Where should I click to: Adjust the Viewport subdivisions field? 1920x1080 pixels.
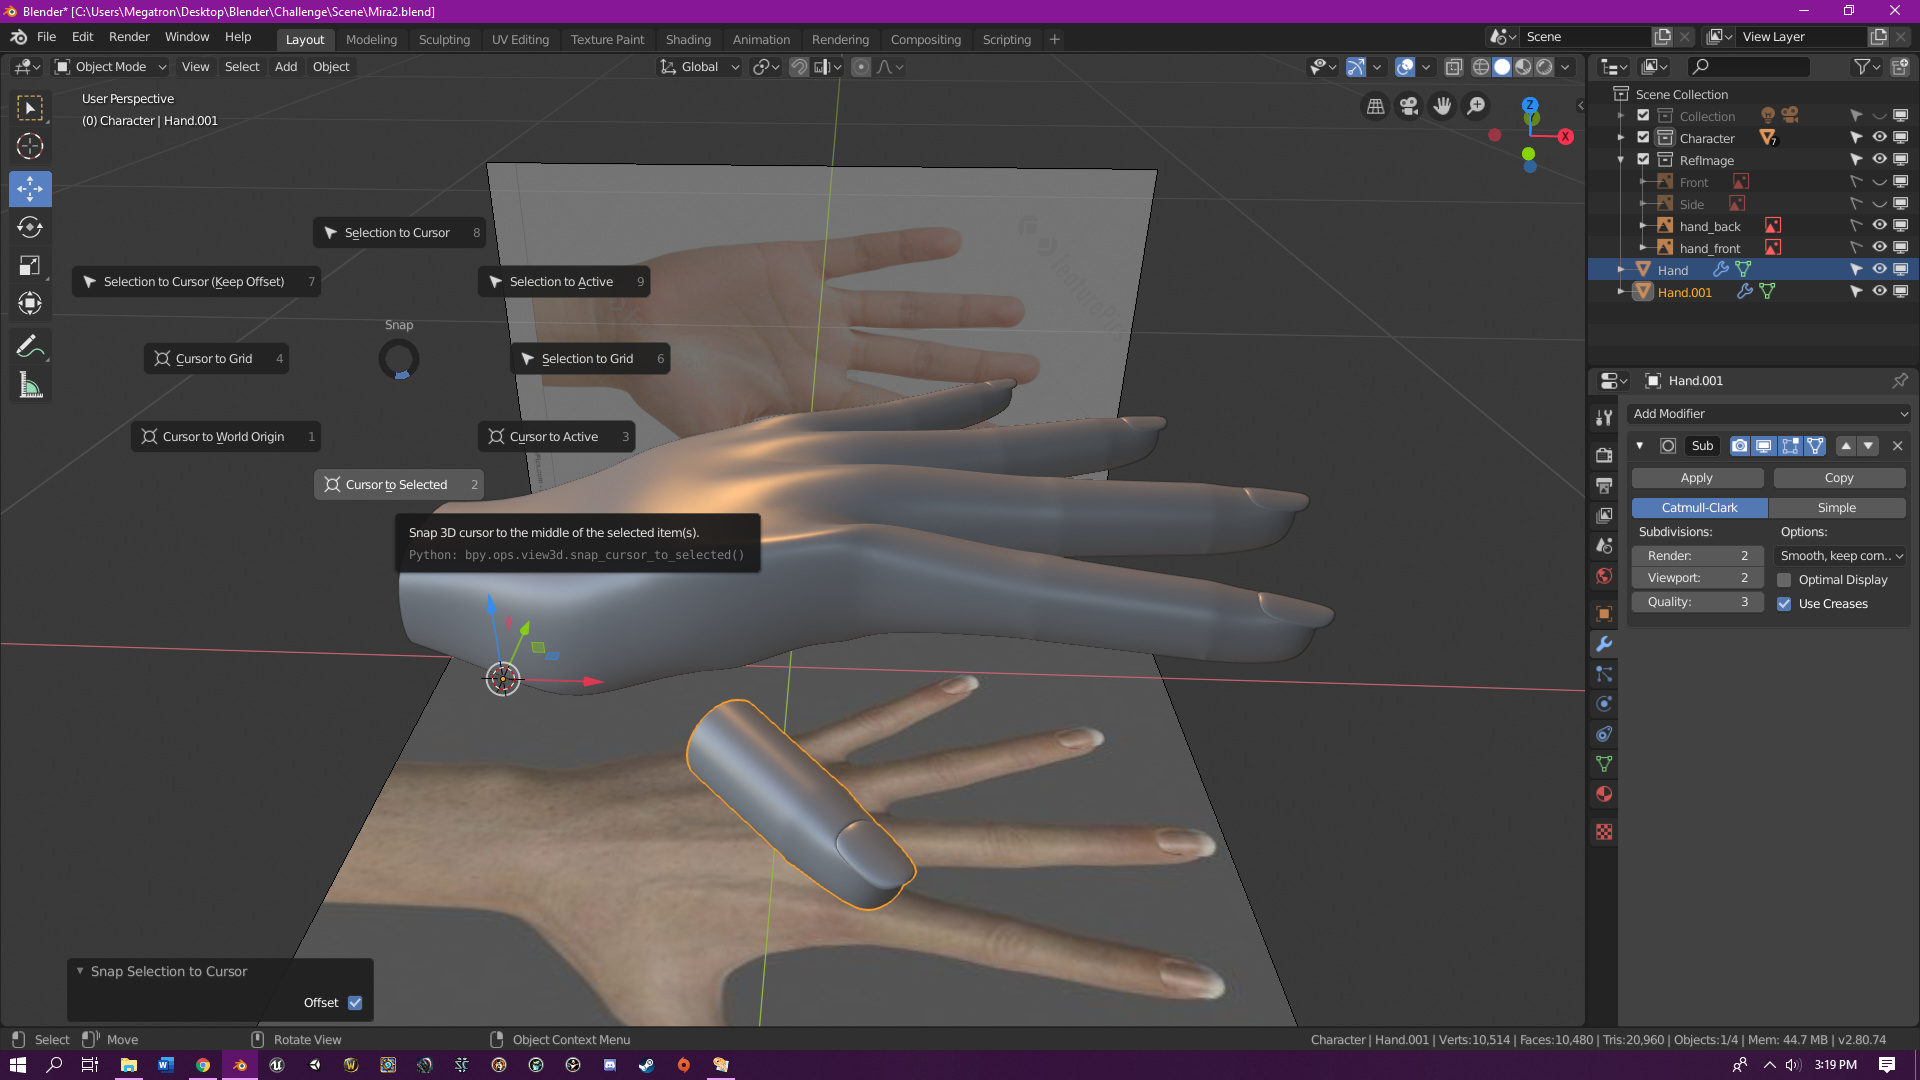[1697, 578]
